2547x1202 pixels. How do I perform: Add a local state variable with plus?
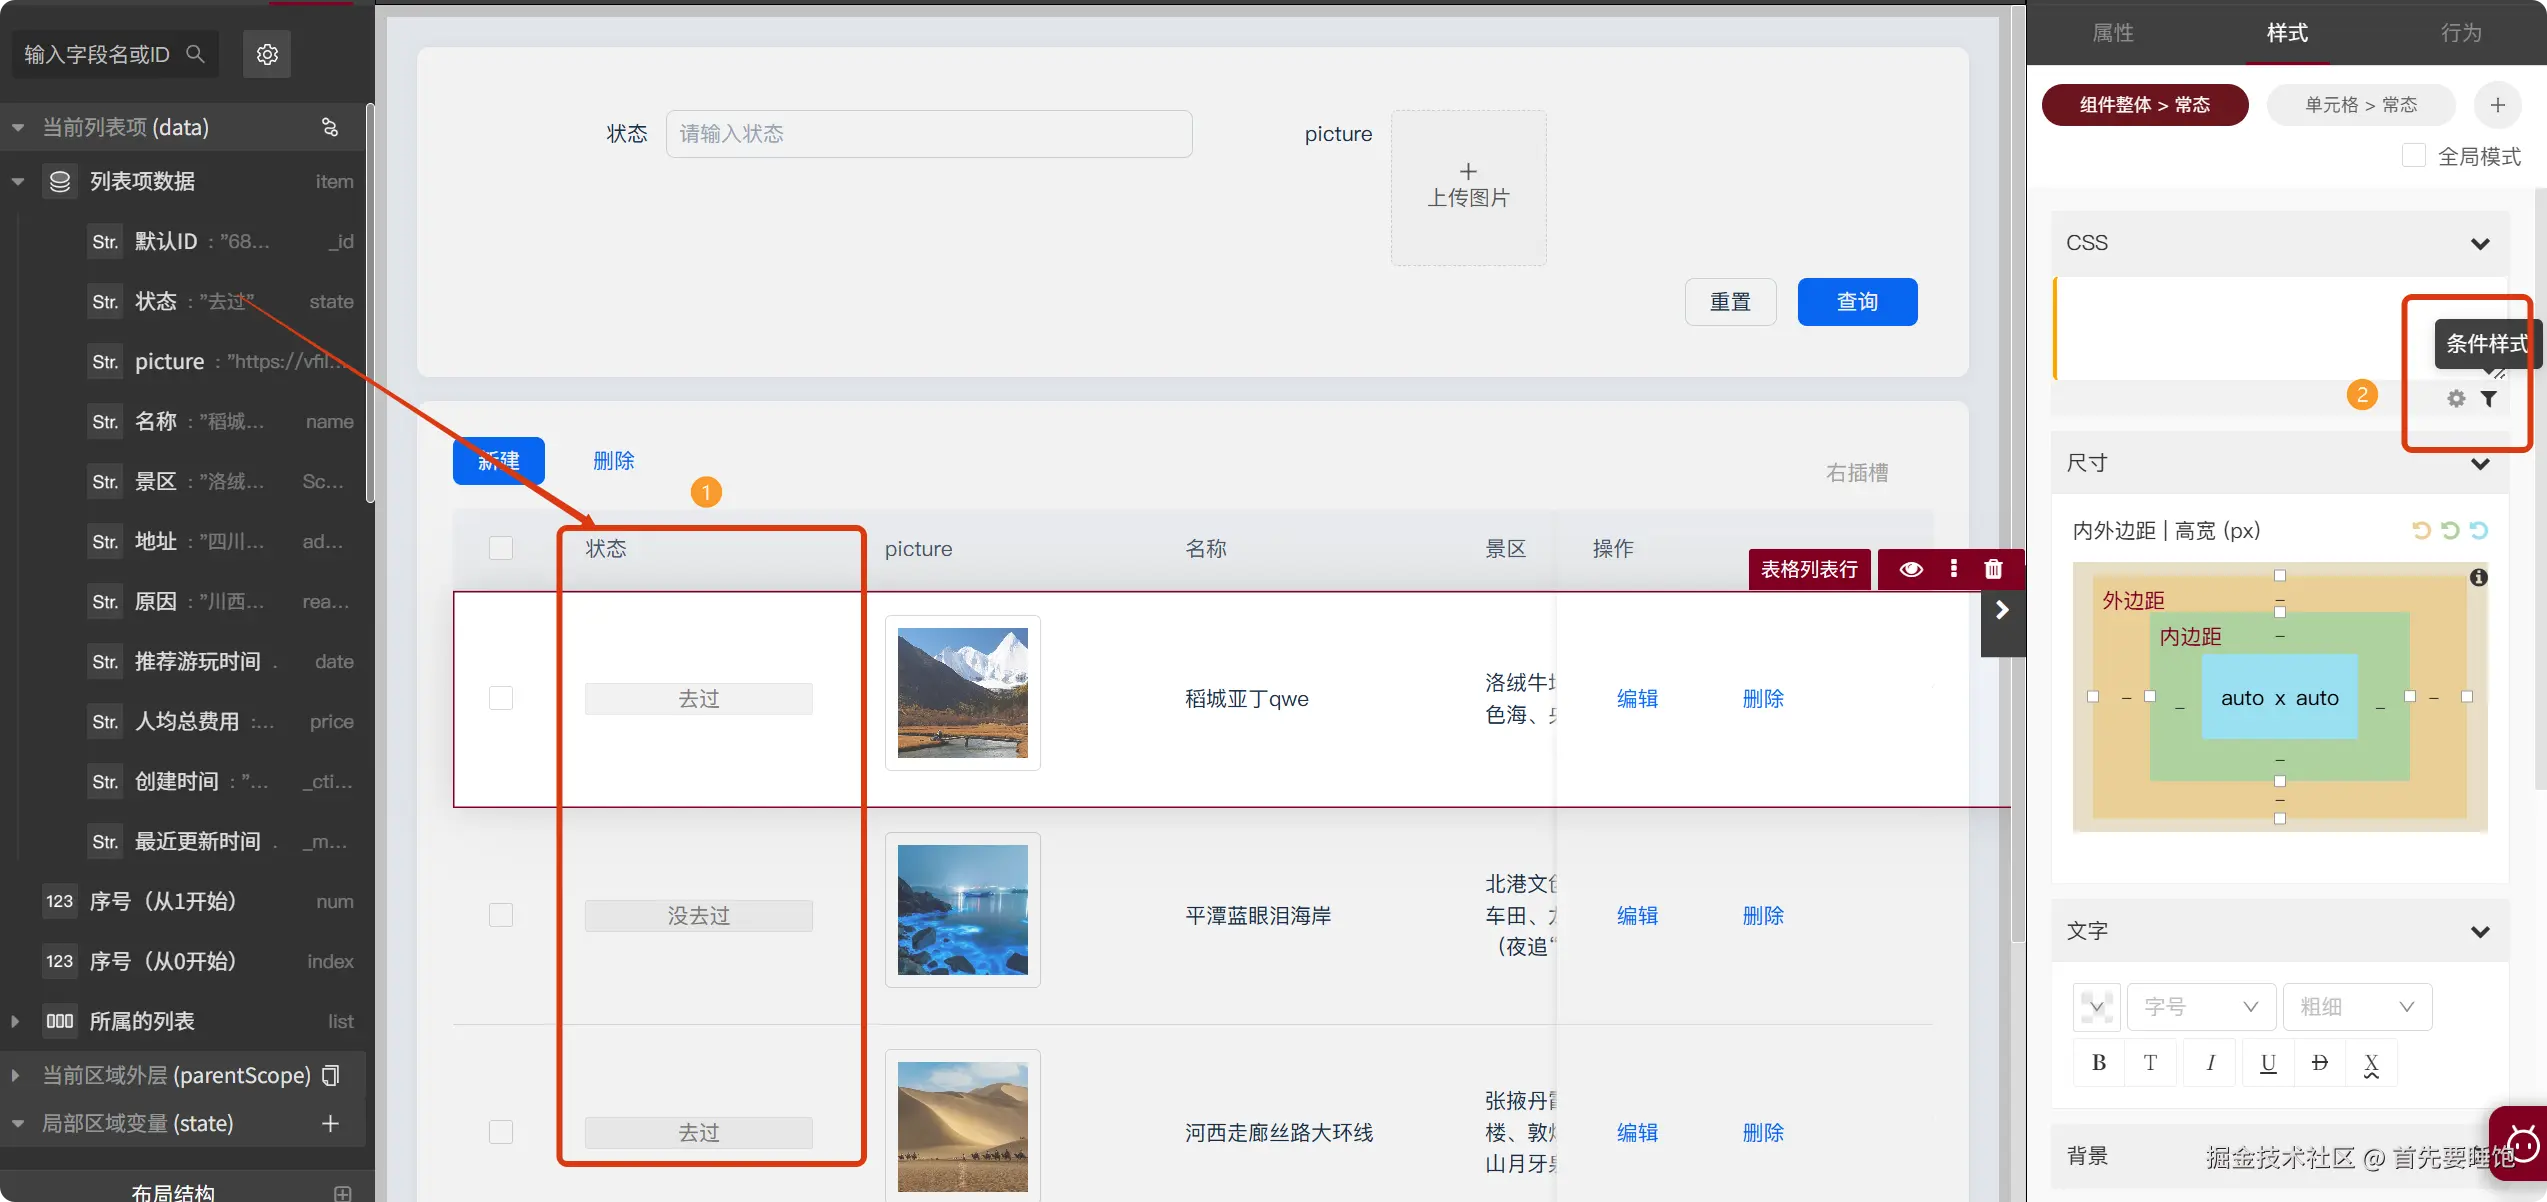[x=330, y=1124]
